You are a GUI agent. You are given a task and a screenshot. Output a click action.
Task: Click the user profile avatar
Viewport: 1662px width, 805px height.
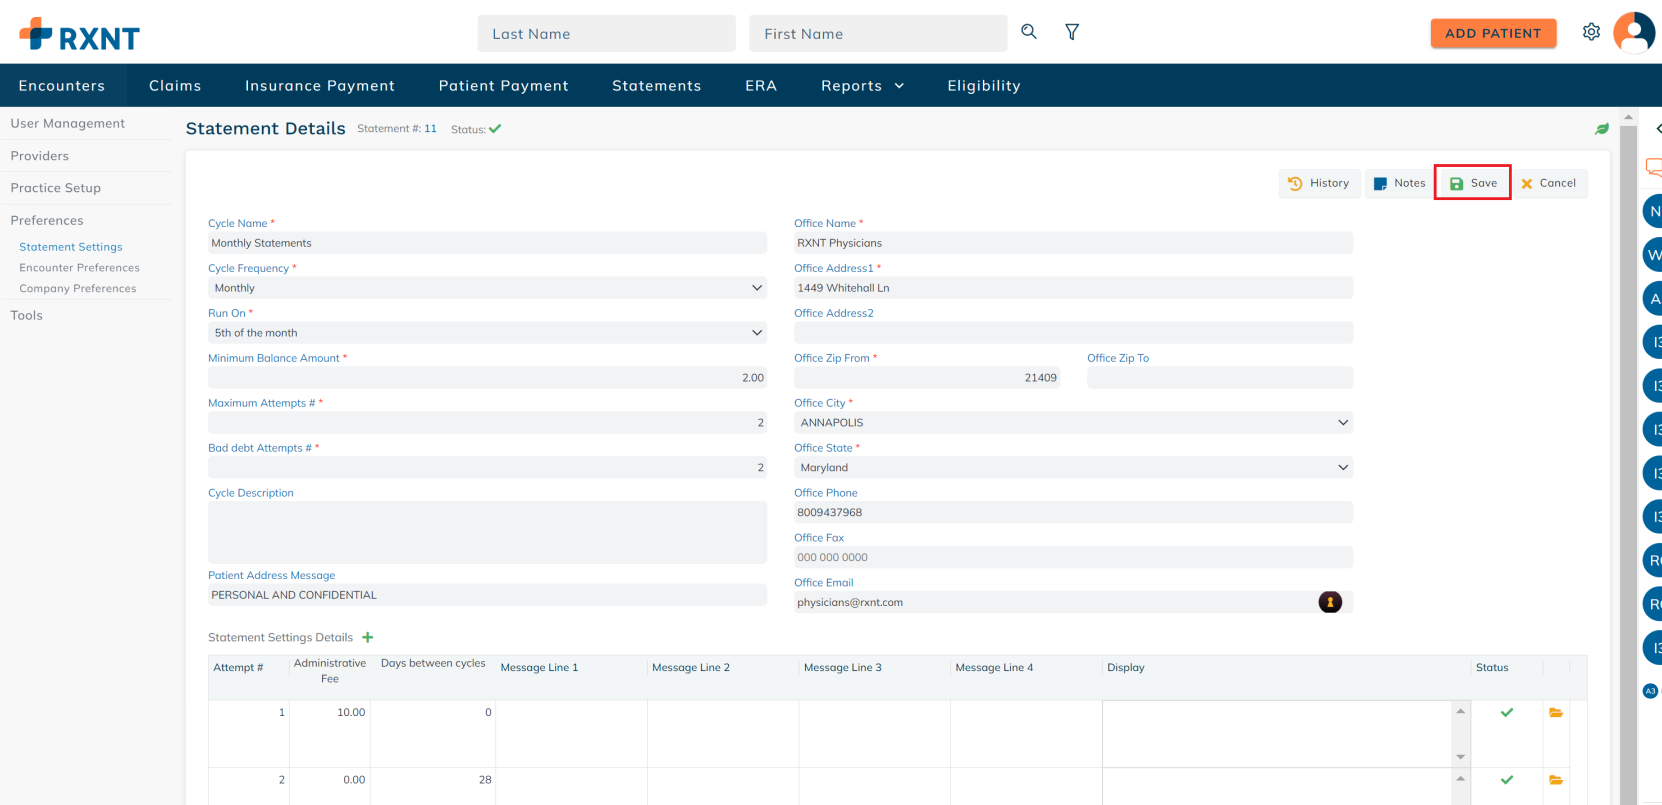tap(1634, 32)
